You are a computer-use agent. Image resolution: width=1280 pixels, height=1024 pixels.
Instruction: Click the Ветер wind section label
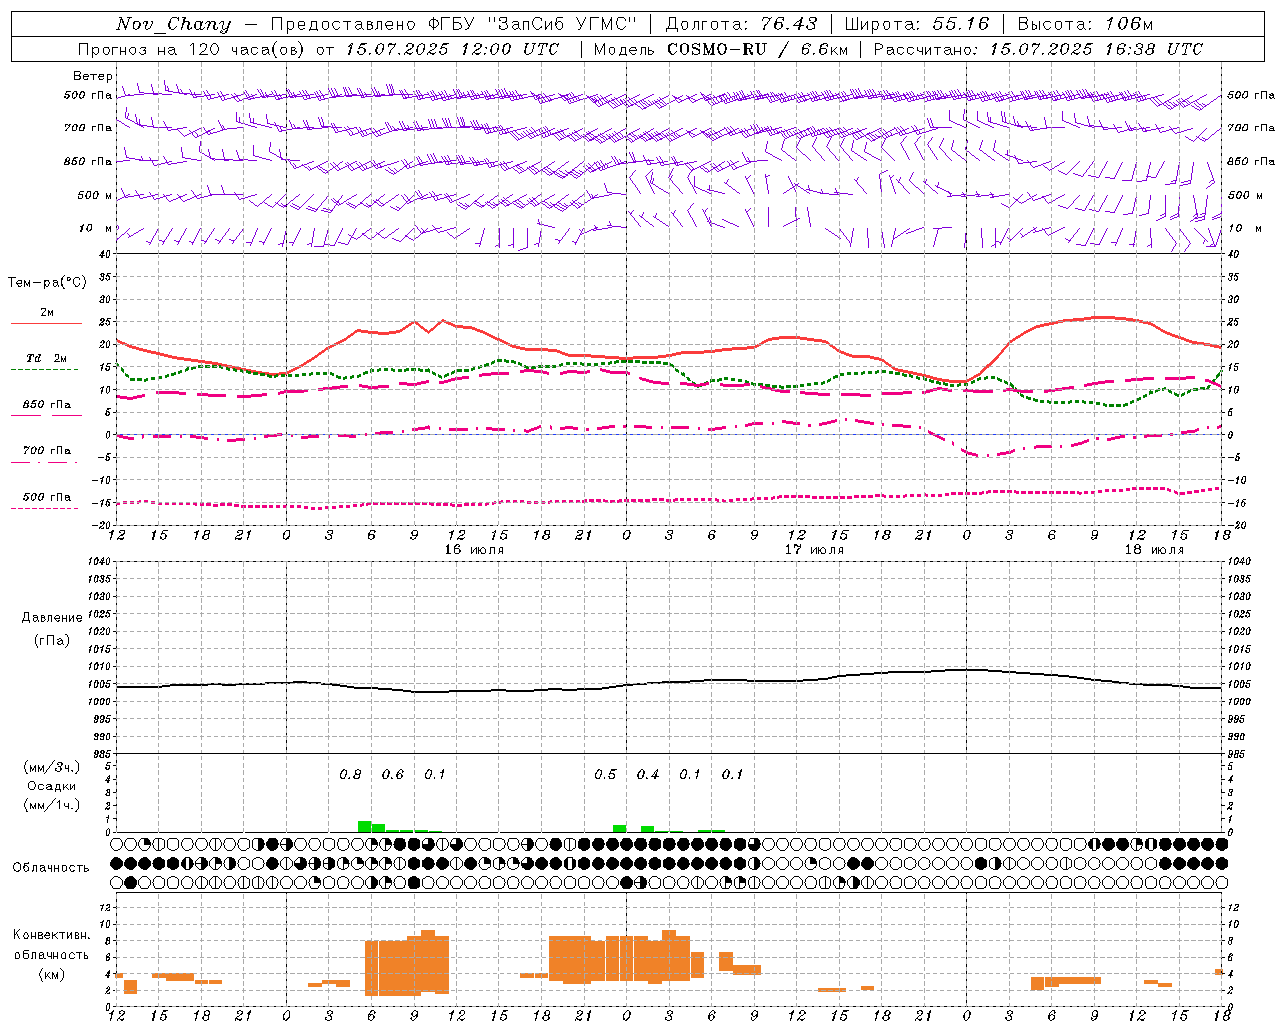(93, 76)
